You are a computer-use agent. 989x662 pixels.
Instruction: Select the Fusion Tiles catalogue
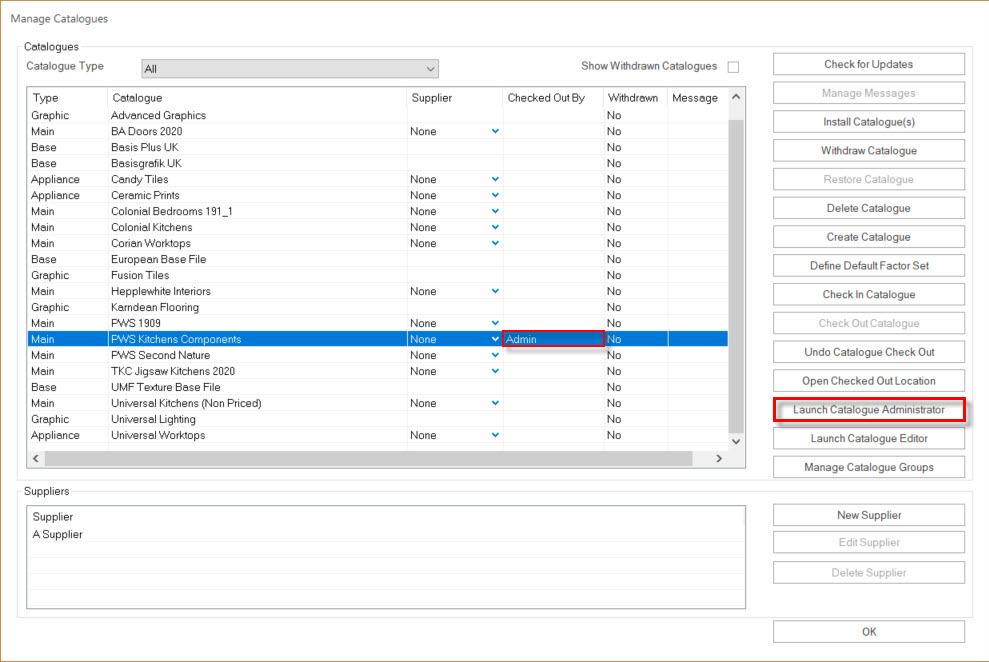click(378, 276)
